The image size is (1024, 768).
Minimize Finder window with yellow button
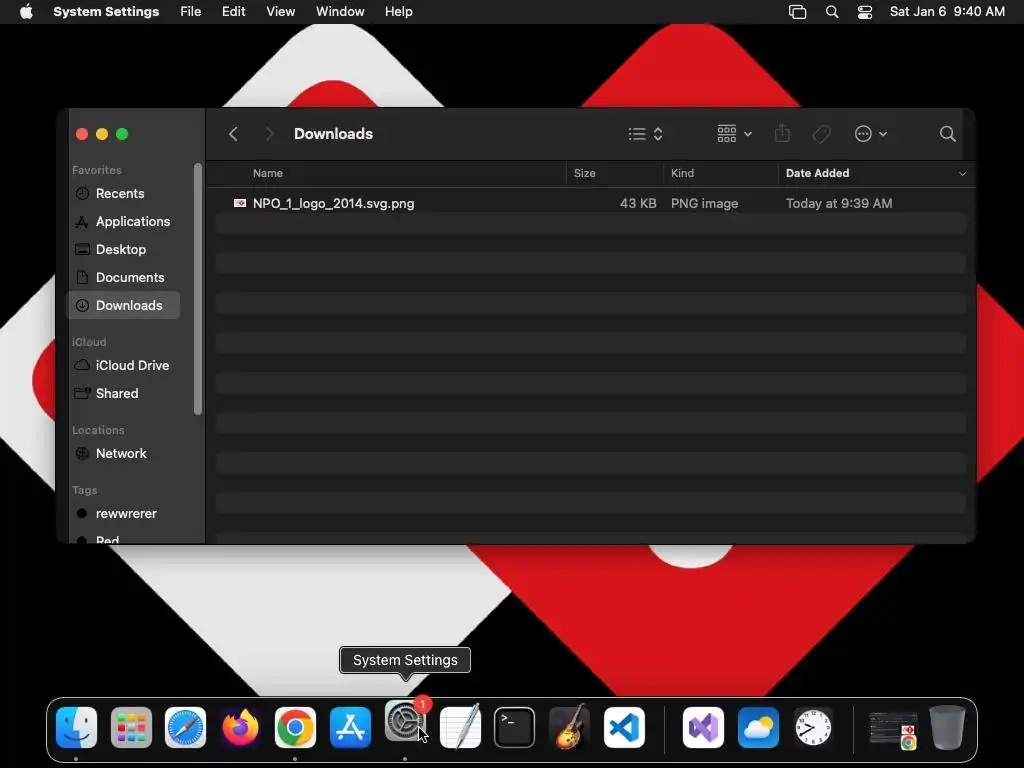pos(102,134)
